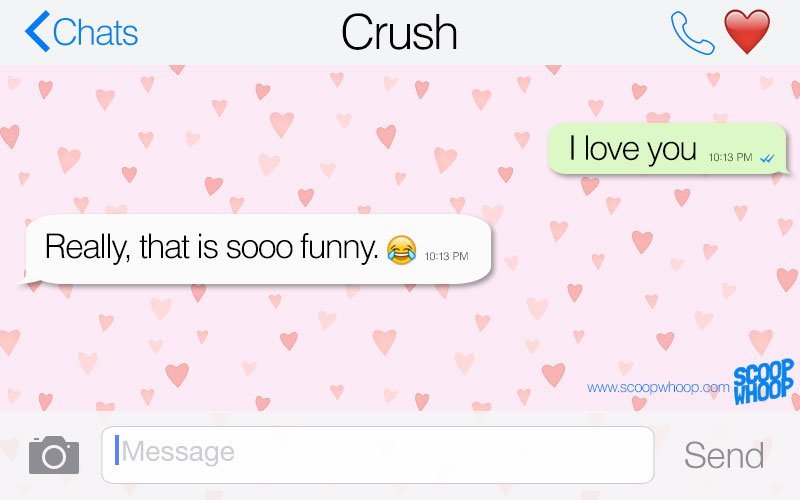Click the blue double-check read receipt
The width and height of the screenshot is (800, 500).
pyautogui.click(x=767, y=158)
